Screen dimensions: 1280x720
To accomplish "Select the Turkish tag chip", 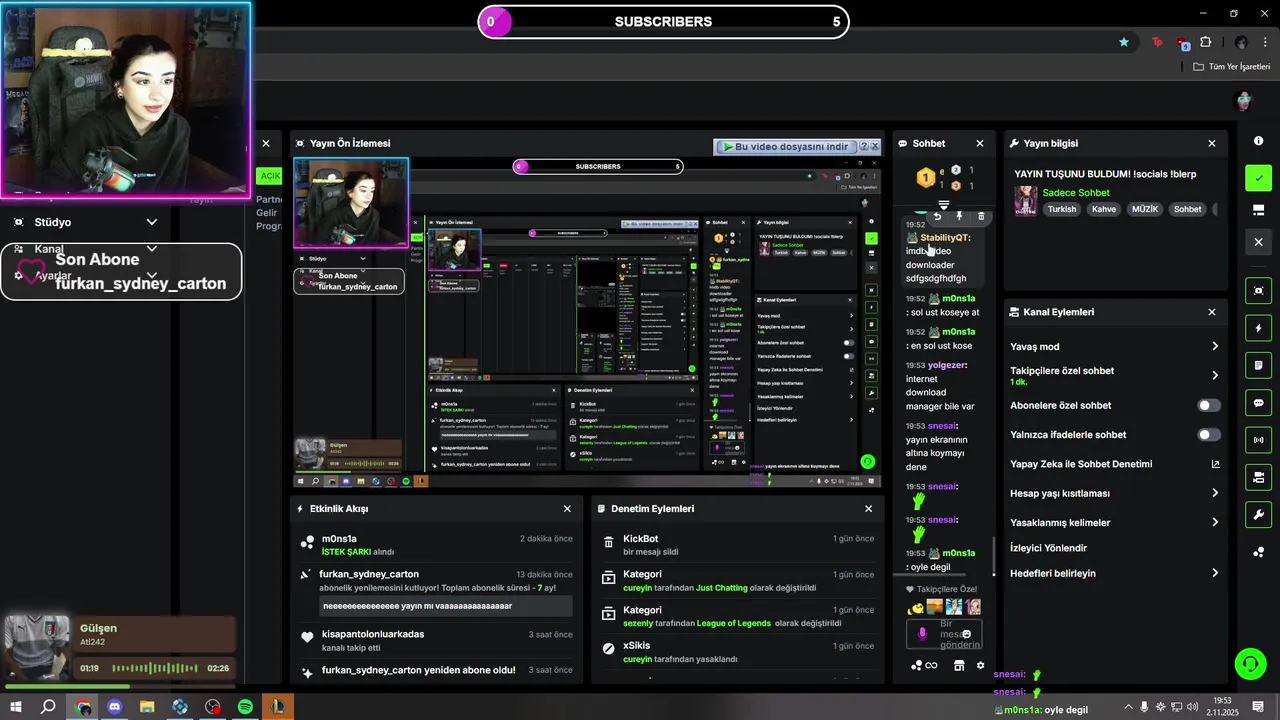I will tap(1062, 209).
